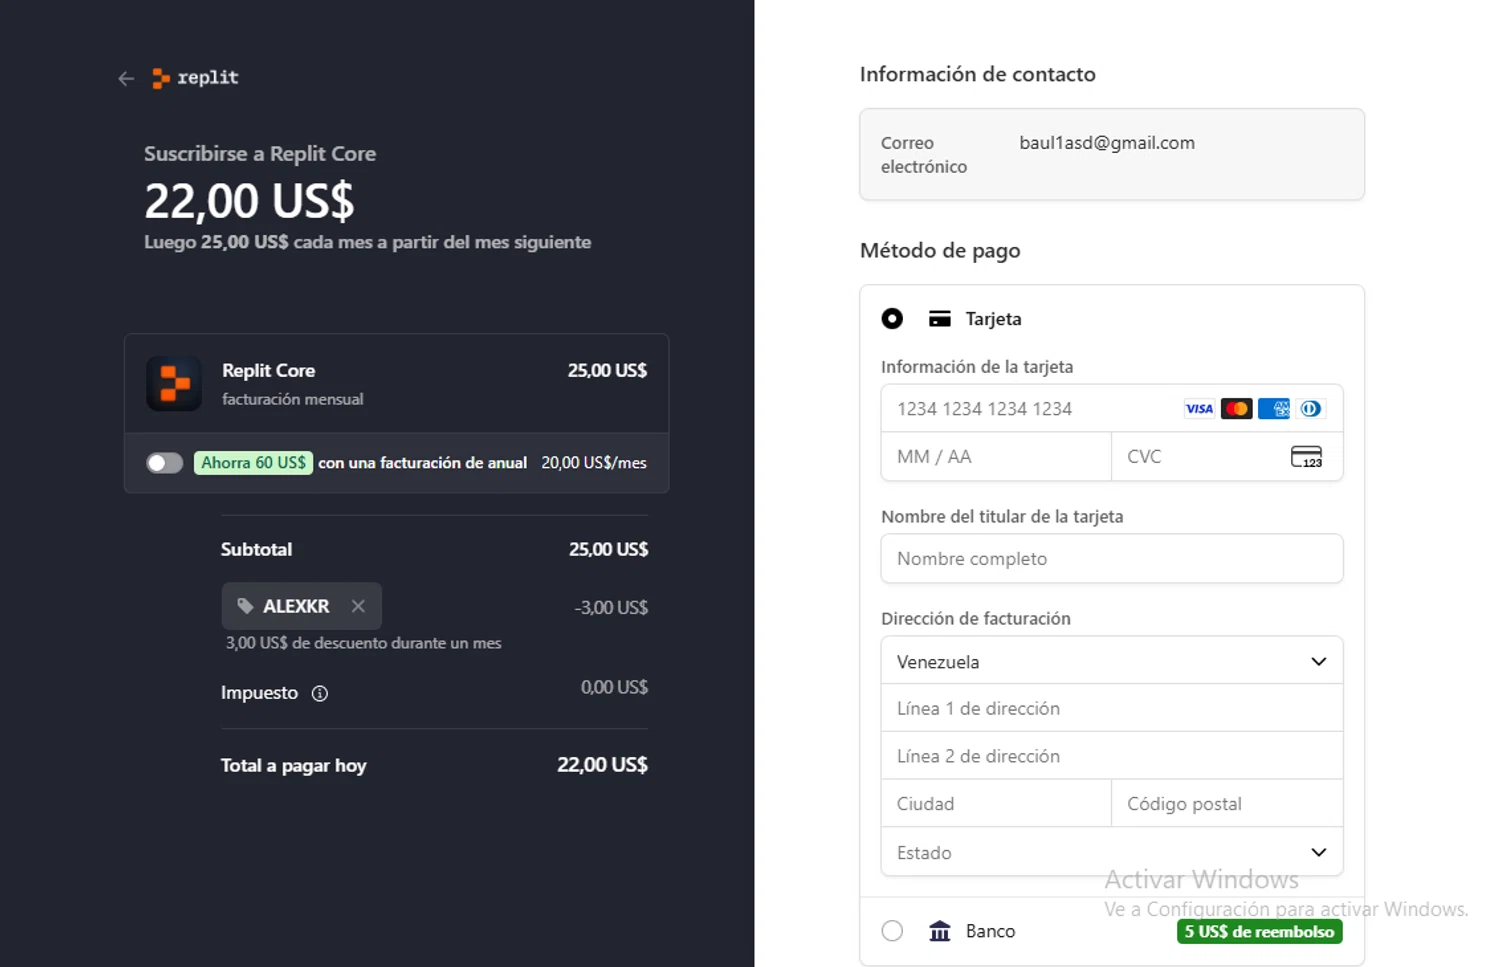The height and width of the screenshot is (967, 1500).
Task: Click the 5 US$ de reembolso badge
Action: click(x=1259, y=931)
